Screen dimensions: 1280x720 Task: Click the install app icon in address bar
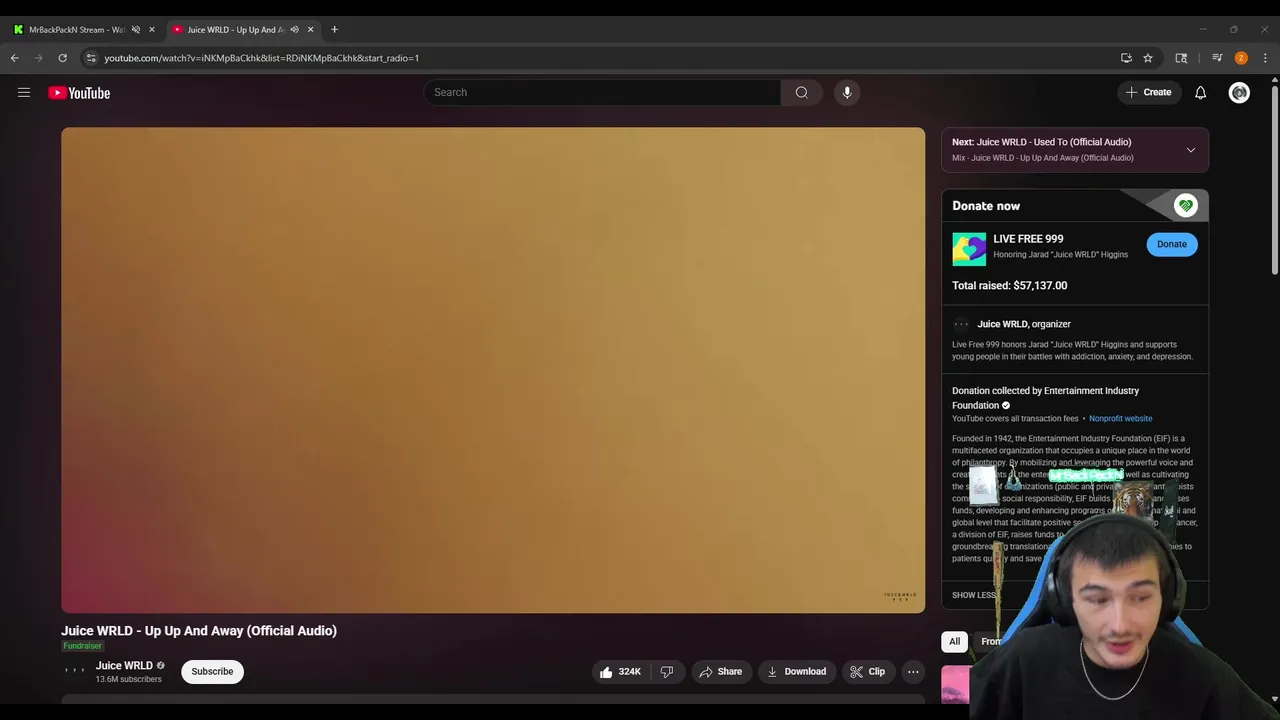point(1126,58)
